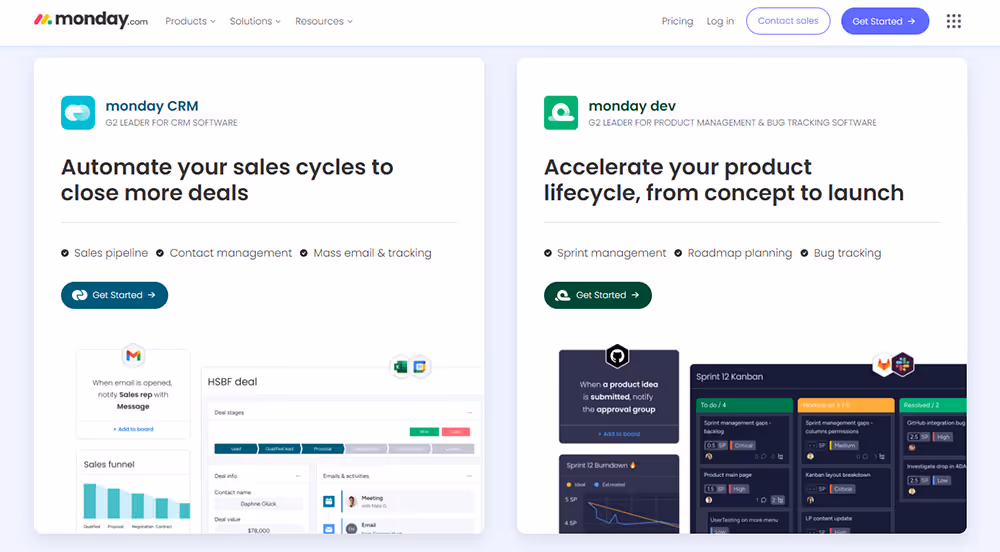Screen dimensions: 1000x552
Task: Open the Pricing page
Action: tap(677, 21)
